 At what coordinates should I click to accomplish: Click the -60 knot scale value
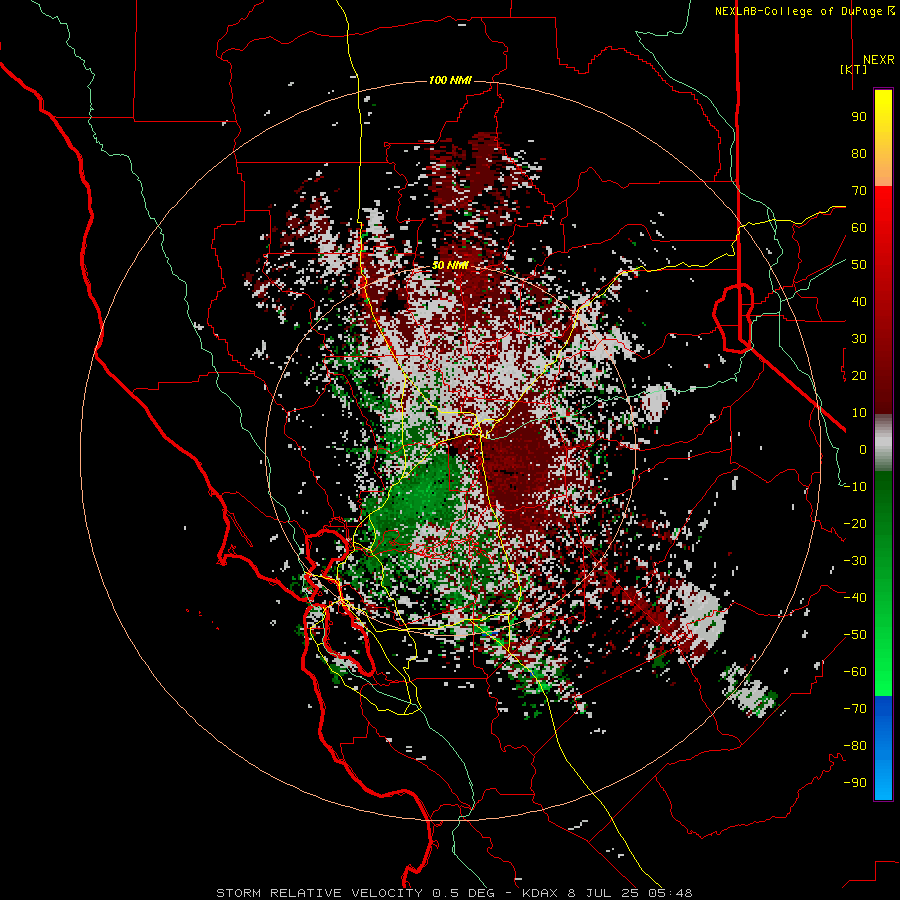point(855,672)
